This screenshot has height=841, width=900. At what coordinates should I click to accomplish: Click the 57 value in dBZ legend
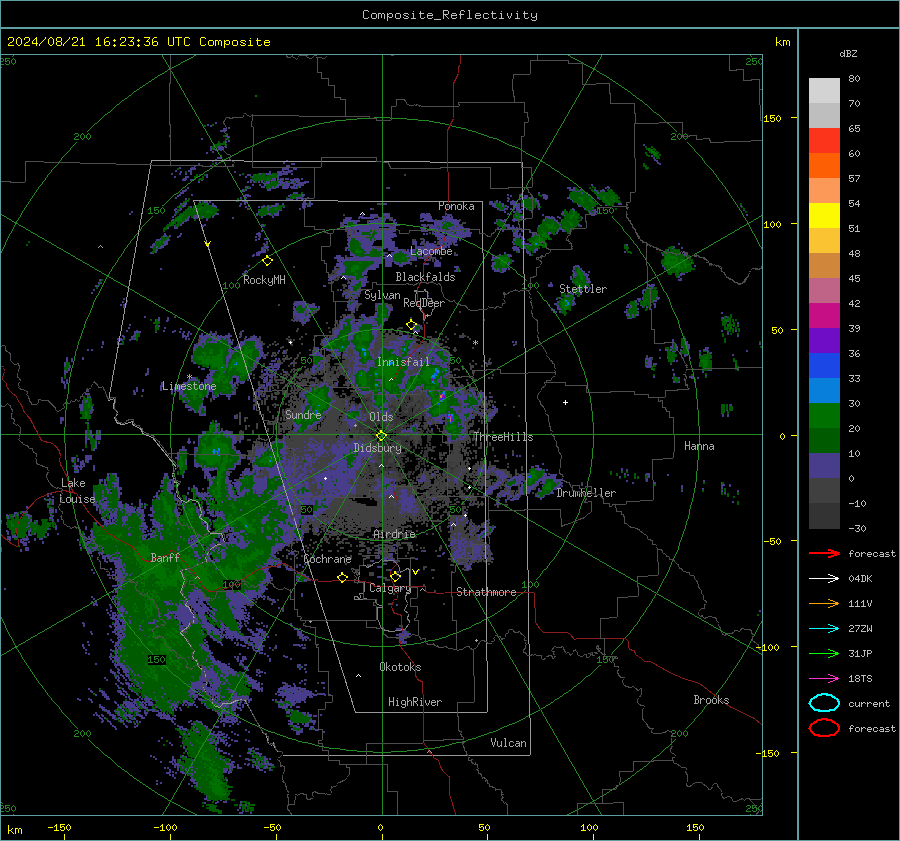854,179
